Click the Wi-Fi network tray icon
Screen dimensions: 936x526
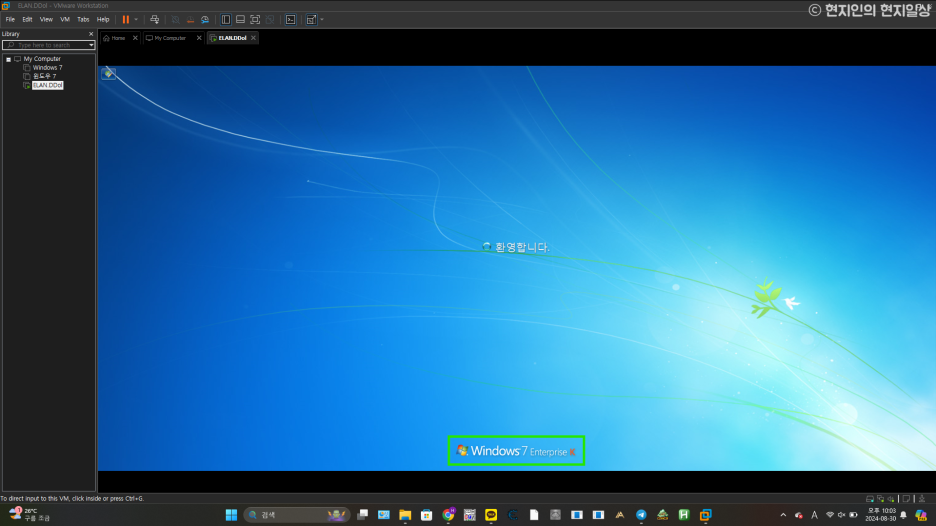(830, 515)
